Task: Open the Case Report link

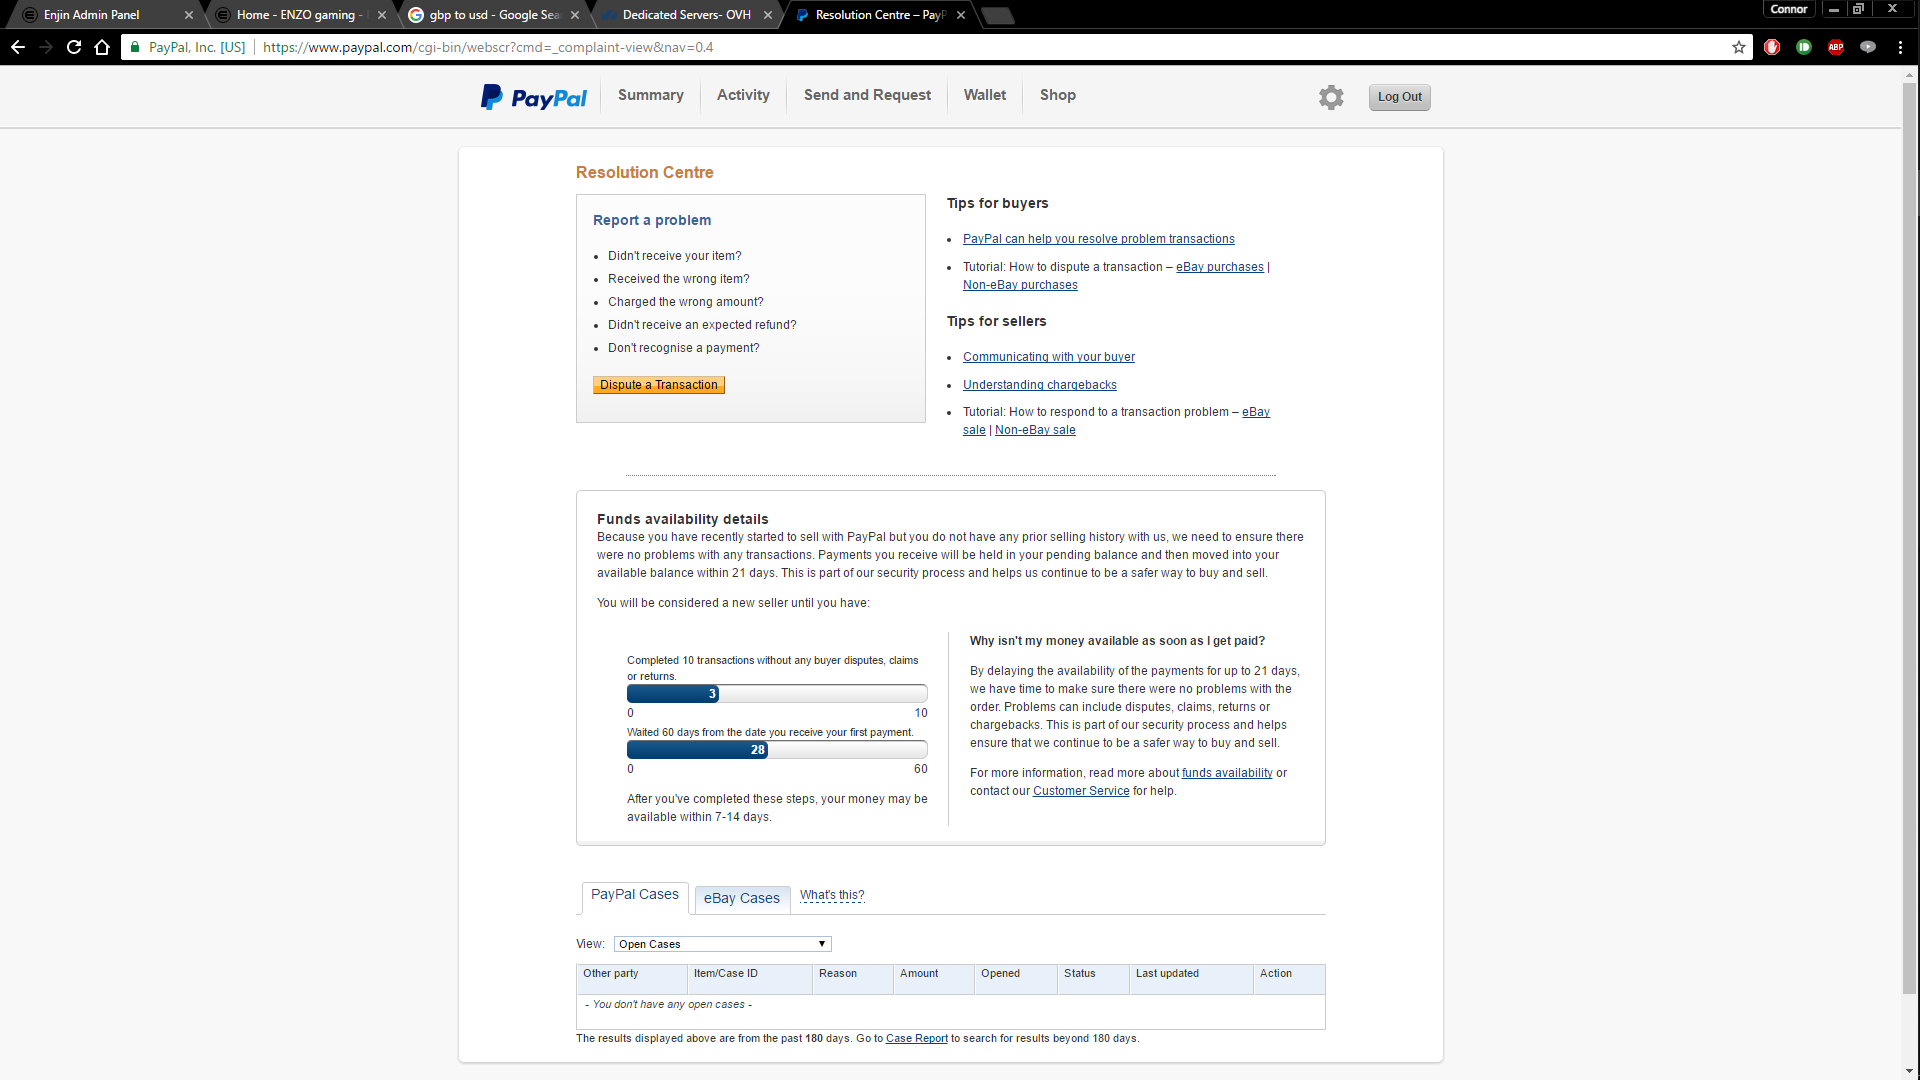Action: [x=916, y=1038]
